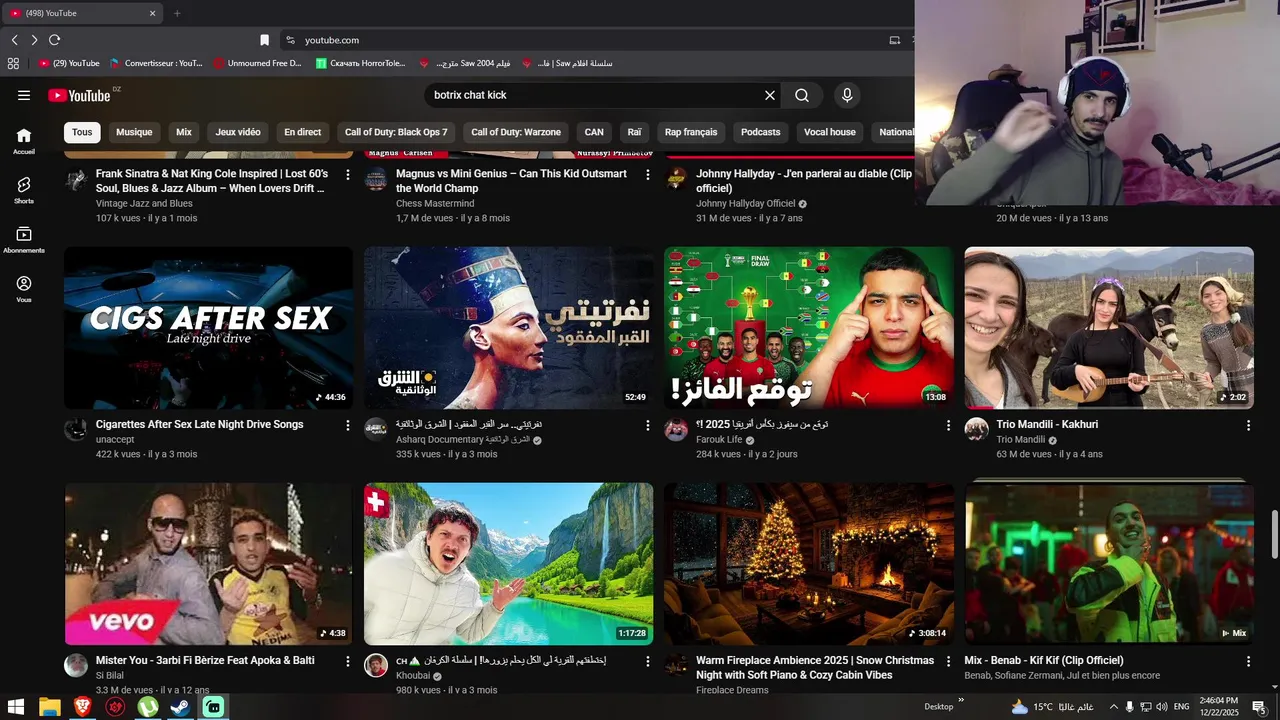This screenshot has width=1280, height=720.
Task: Open more options for Mister You video
Action: pyautogui.click(x=348, y=661)
